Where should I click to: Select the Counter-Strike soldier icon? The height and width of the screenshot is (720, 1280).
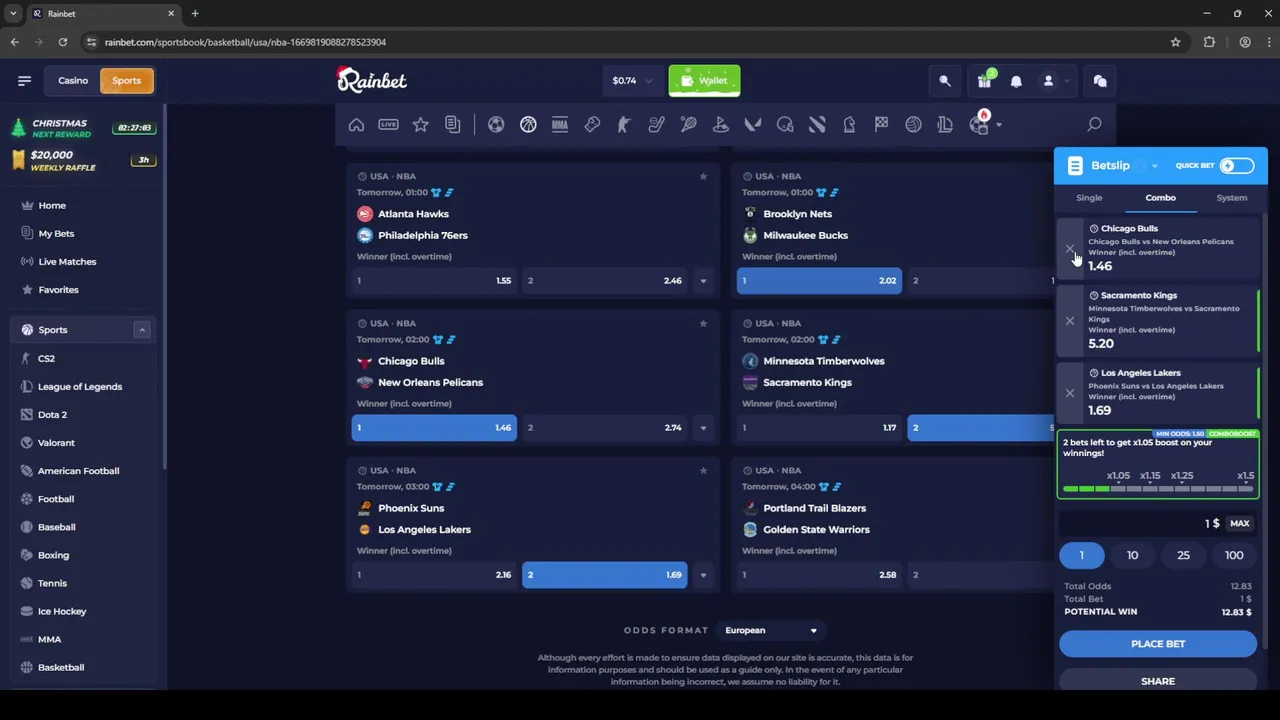[624, 125]
